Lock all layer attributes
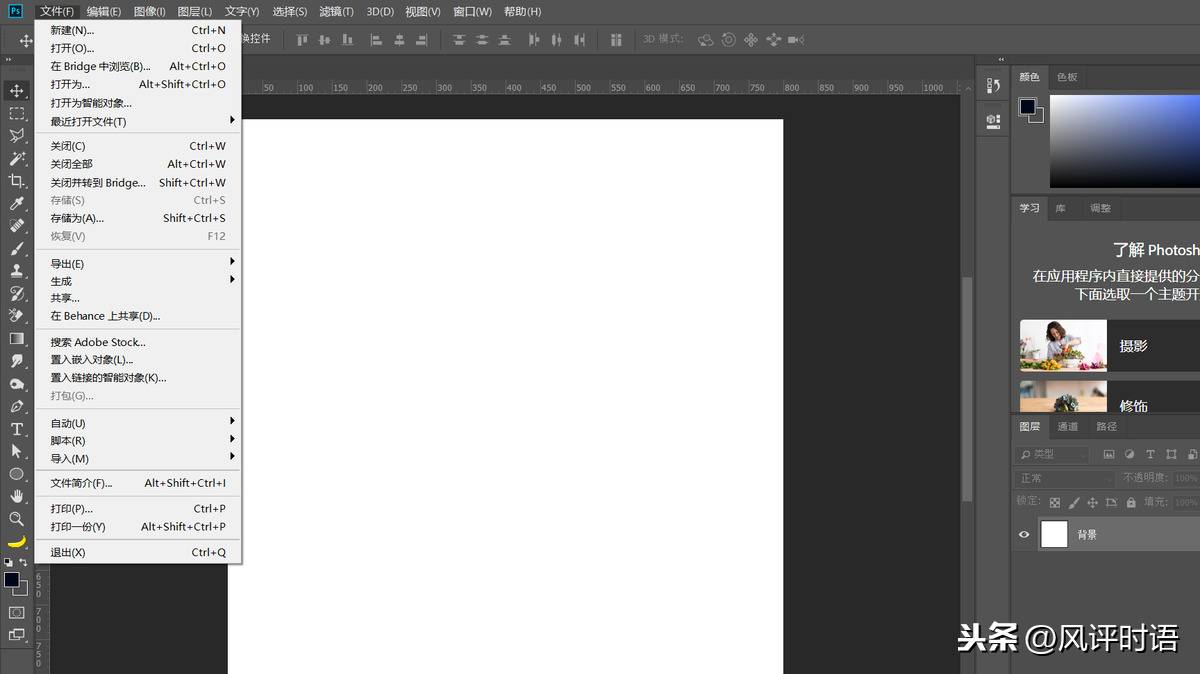Screen dimensions: 1200x674 tap(1130, 502)
